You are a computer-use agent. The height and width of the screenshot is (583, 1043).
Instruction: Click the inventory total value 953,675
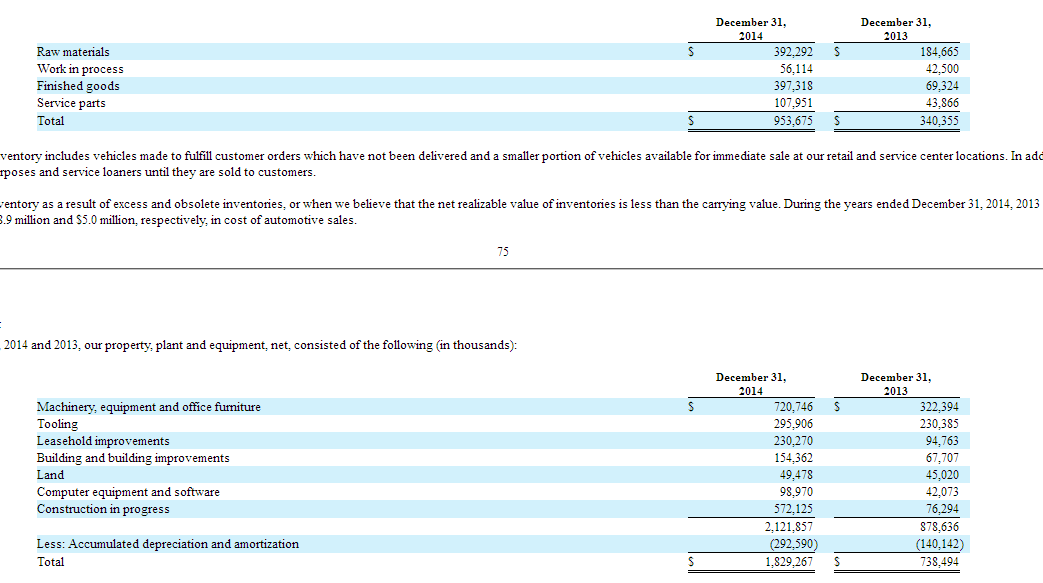coord(793,121)
